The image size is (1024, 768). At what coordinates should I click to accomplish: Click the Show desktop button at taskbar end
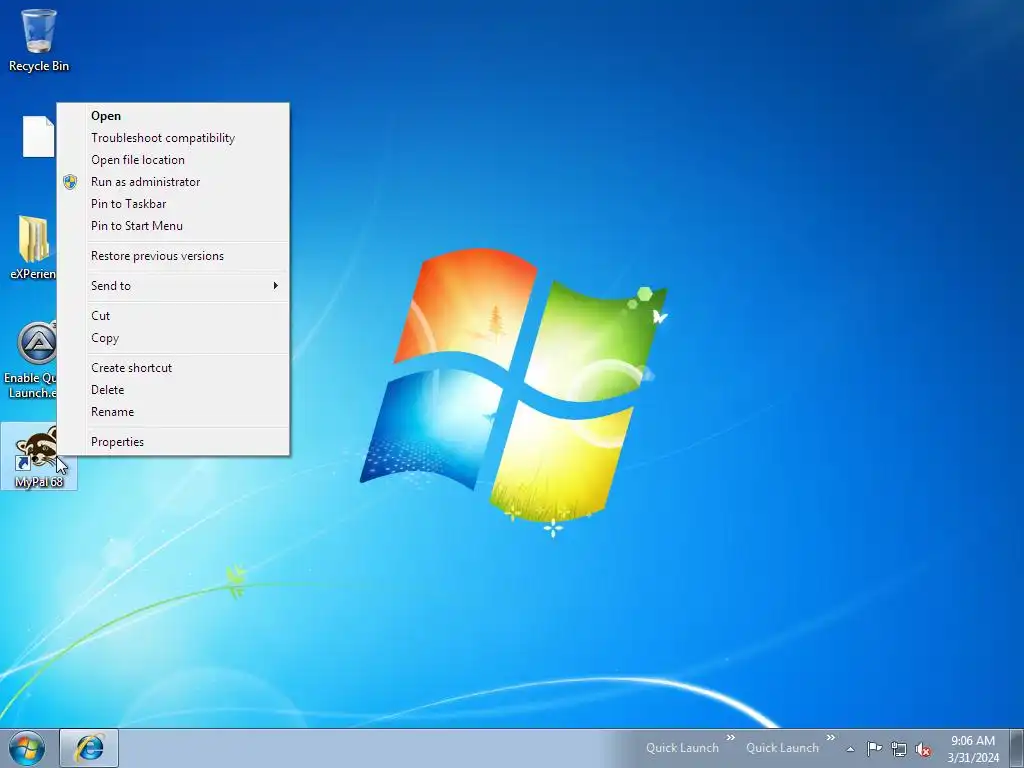coord(1017,748)
